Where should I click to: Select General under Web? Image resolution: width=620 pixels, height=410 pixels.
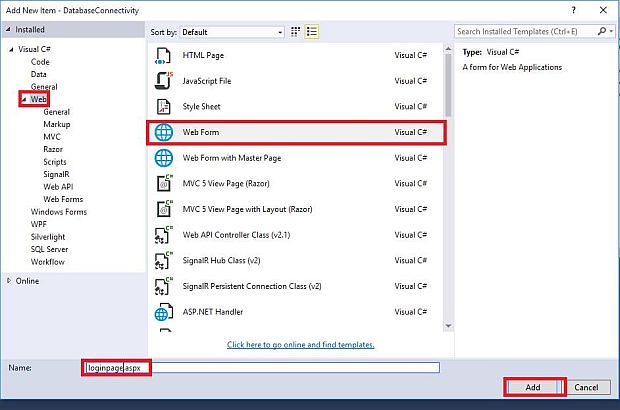(57, 112)
